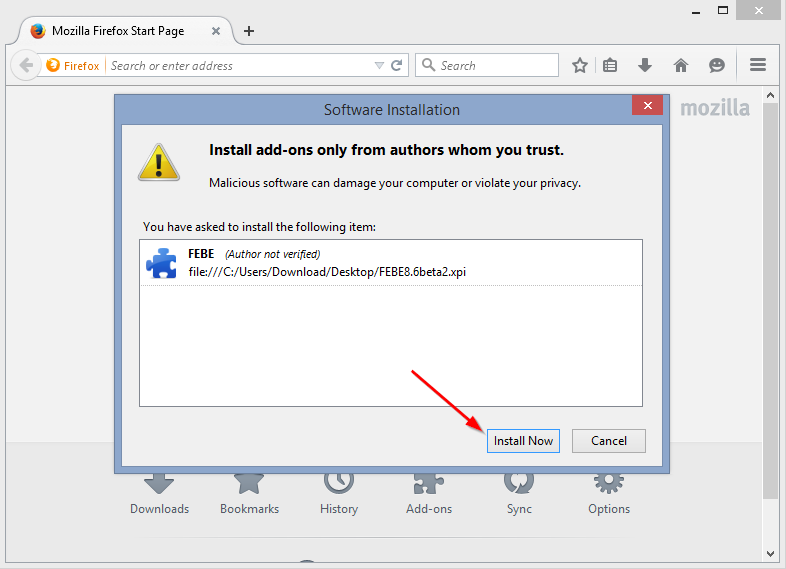Focus the Search box
786x569 pixels.
487,65
